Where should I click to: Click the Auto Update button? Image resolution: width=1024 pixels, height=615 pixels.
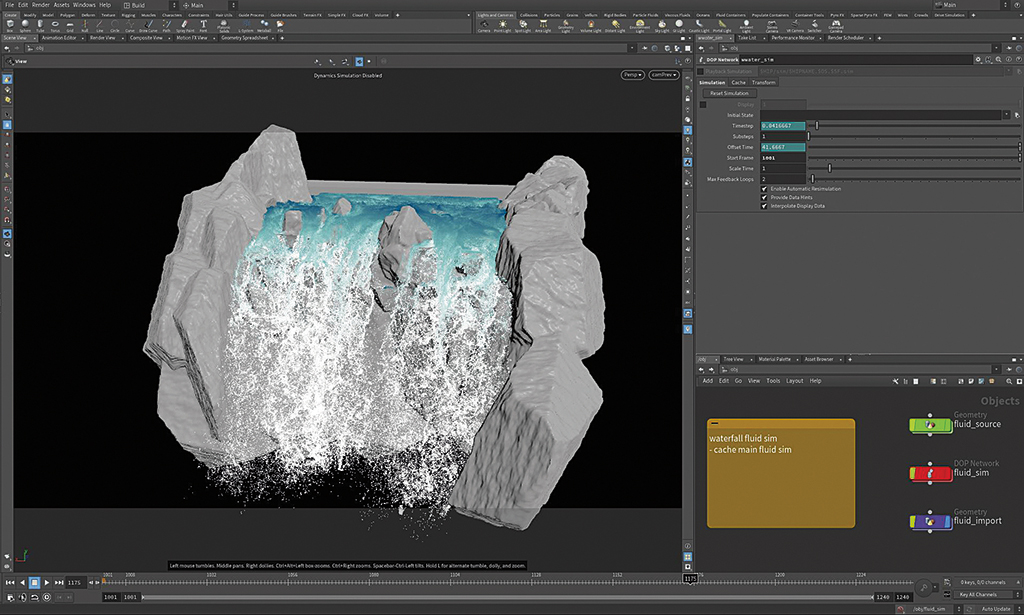click(x=994, y=608)
